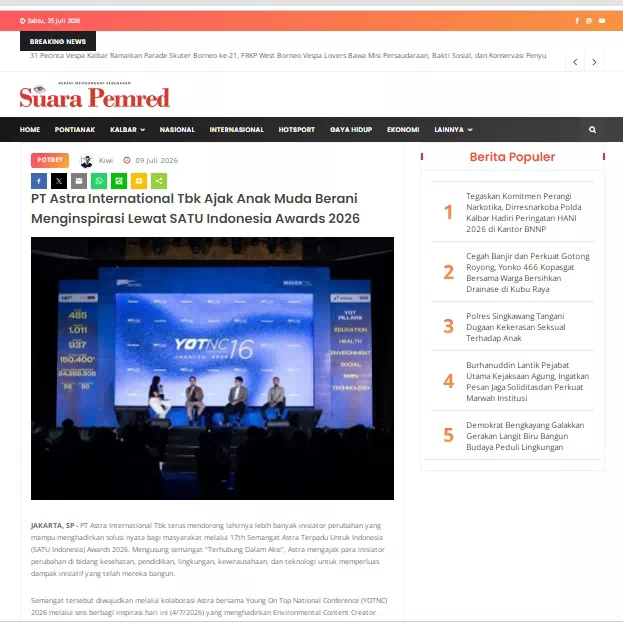Share article via dark green Line icon
The image size is (623, 624).
(119, 181)
